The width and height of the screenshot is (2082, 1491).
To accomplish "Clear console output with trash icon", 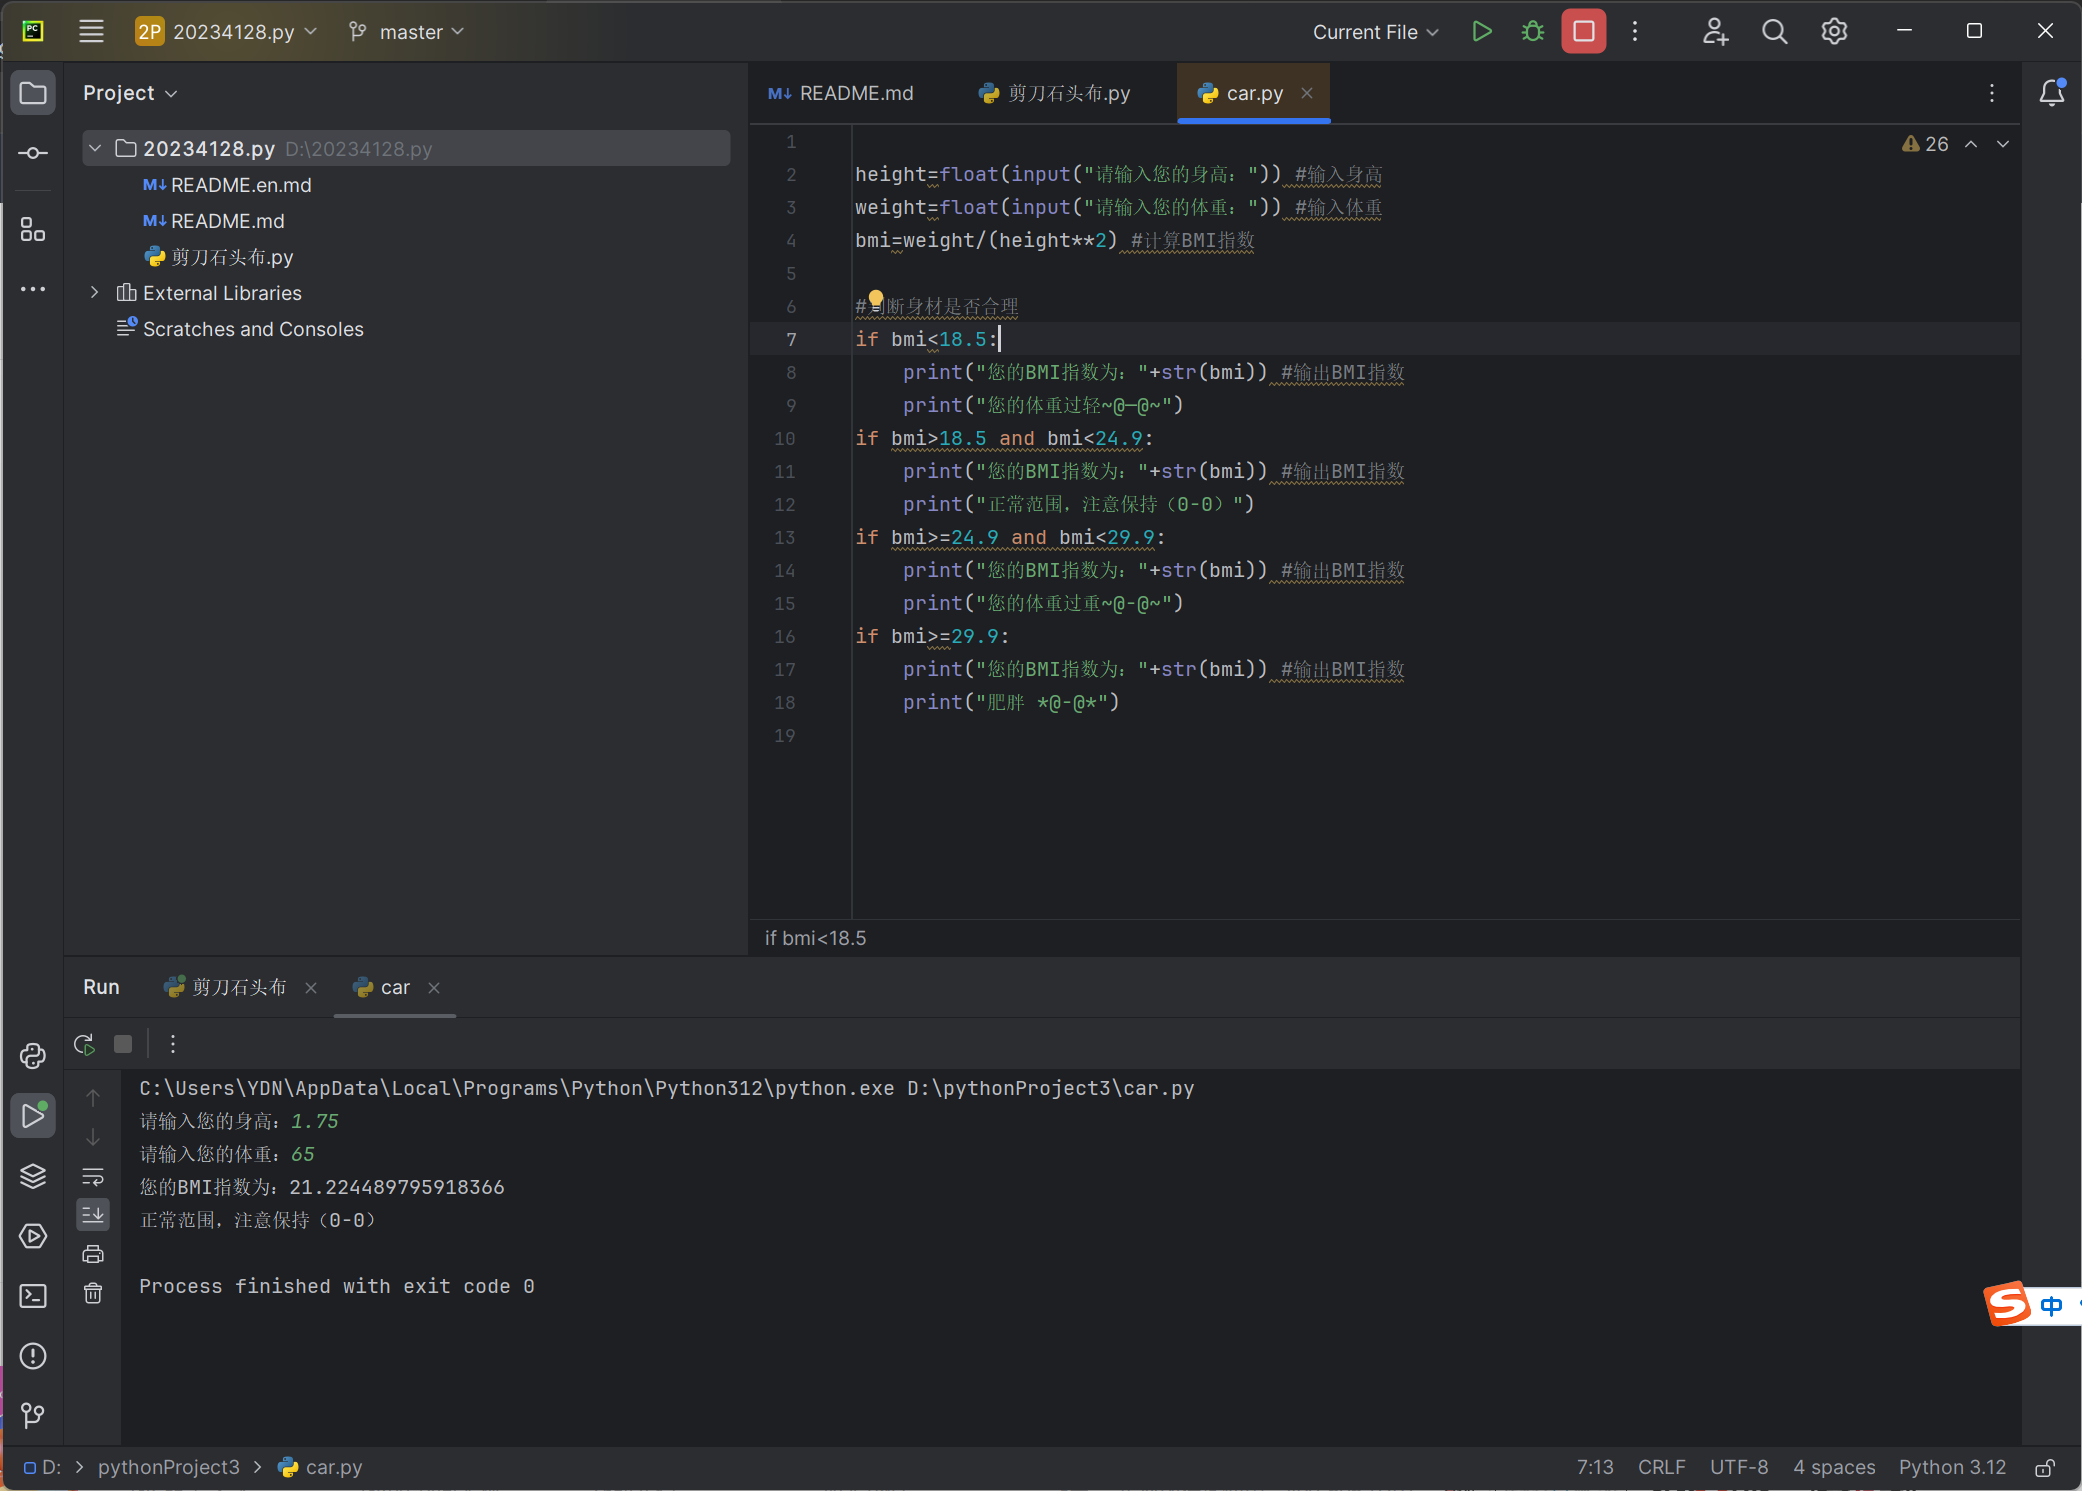I will 93,1294.
